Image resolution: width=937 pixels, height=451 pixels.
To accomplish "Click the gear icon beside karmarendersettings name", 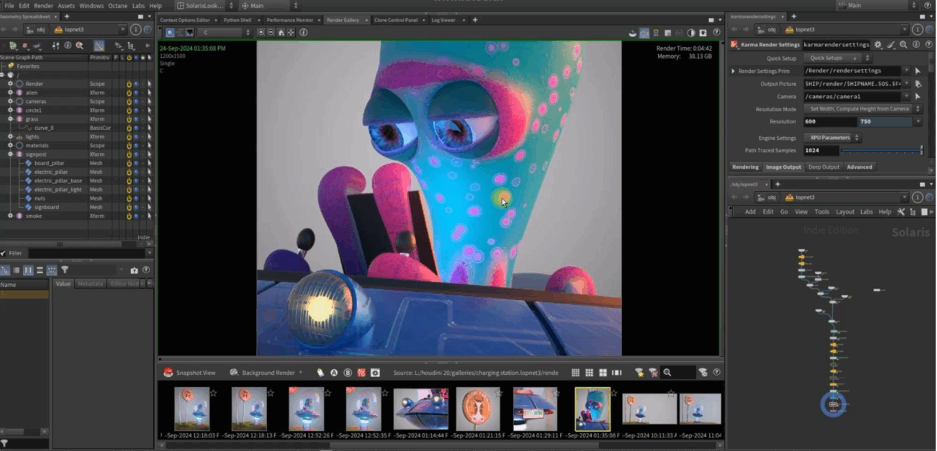I will click(x=878, y=44).
